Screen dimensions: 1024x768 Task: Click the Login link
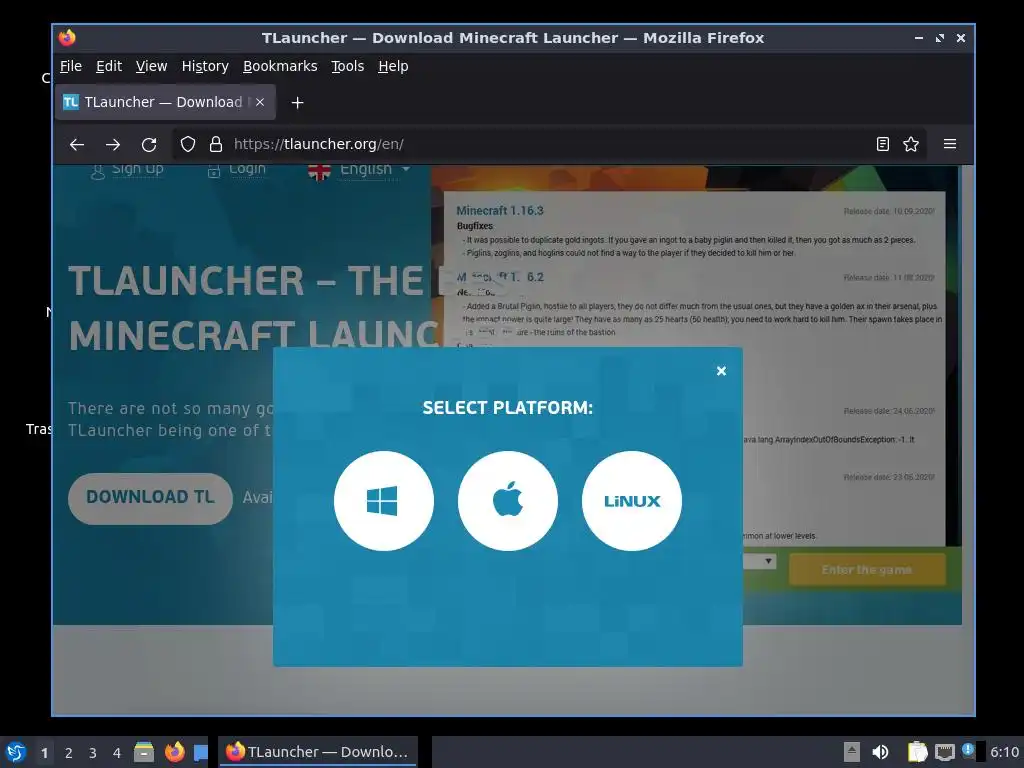pyautogui.click(x=236, y=170)
